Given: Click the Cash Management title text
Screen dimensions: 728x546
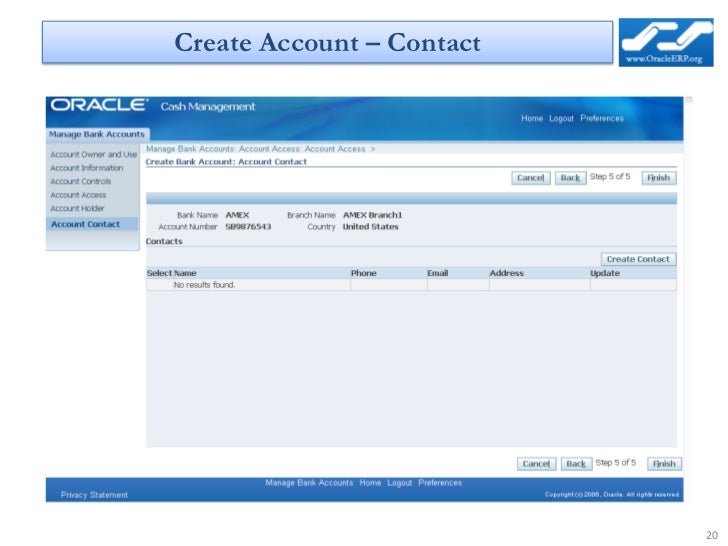Looking at the screenshot, I should (208, 107).
